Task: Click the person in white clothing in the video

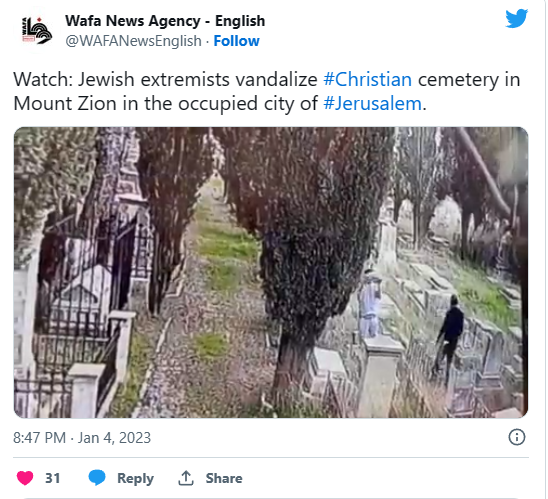Action: [369, 304]
